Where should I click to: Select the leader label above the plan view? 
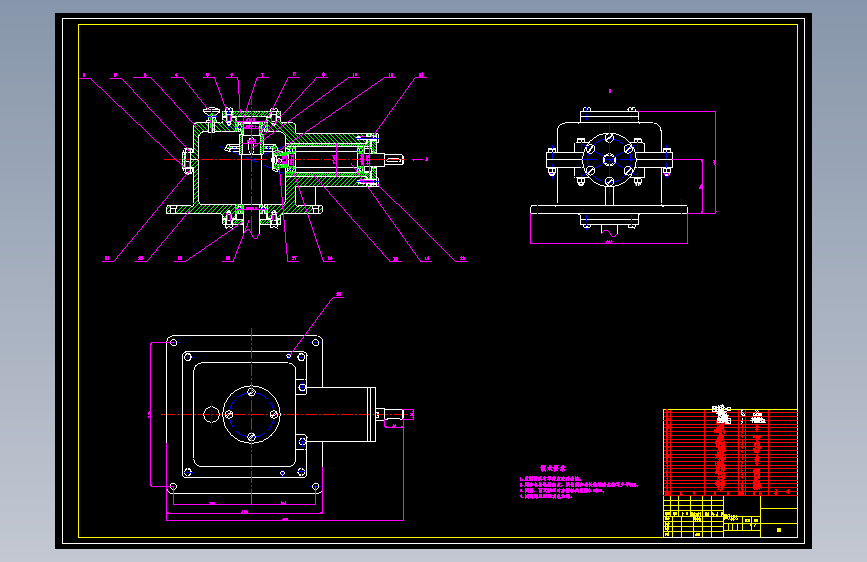pyautogui.click(x=338, y=295)
